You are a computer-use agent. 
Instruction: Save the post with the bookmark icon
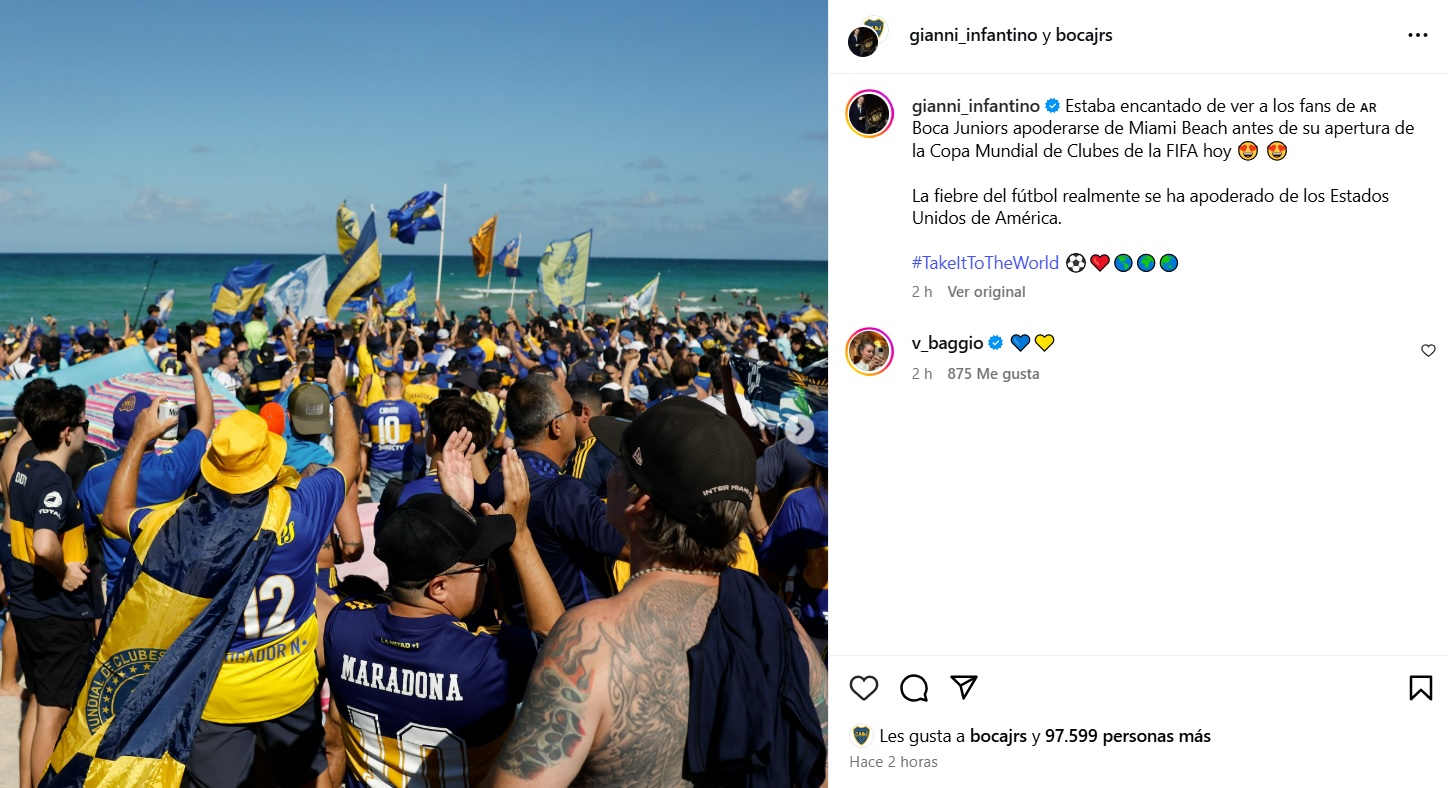click(x=1420, y=688)
